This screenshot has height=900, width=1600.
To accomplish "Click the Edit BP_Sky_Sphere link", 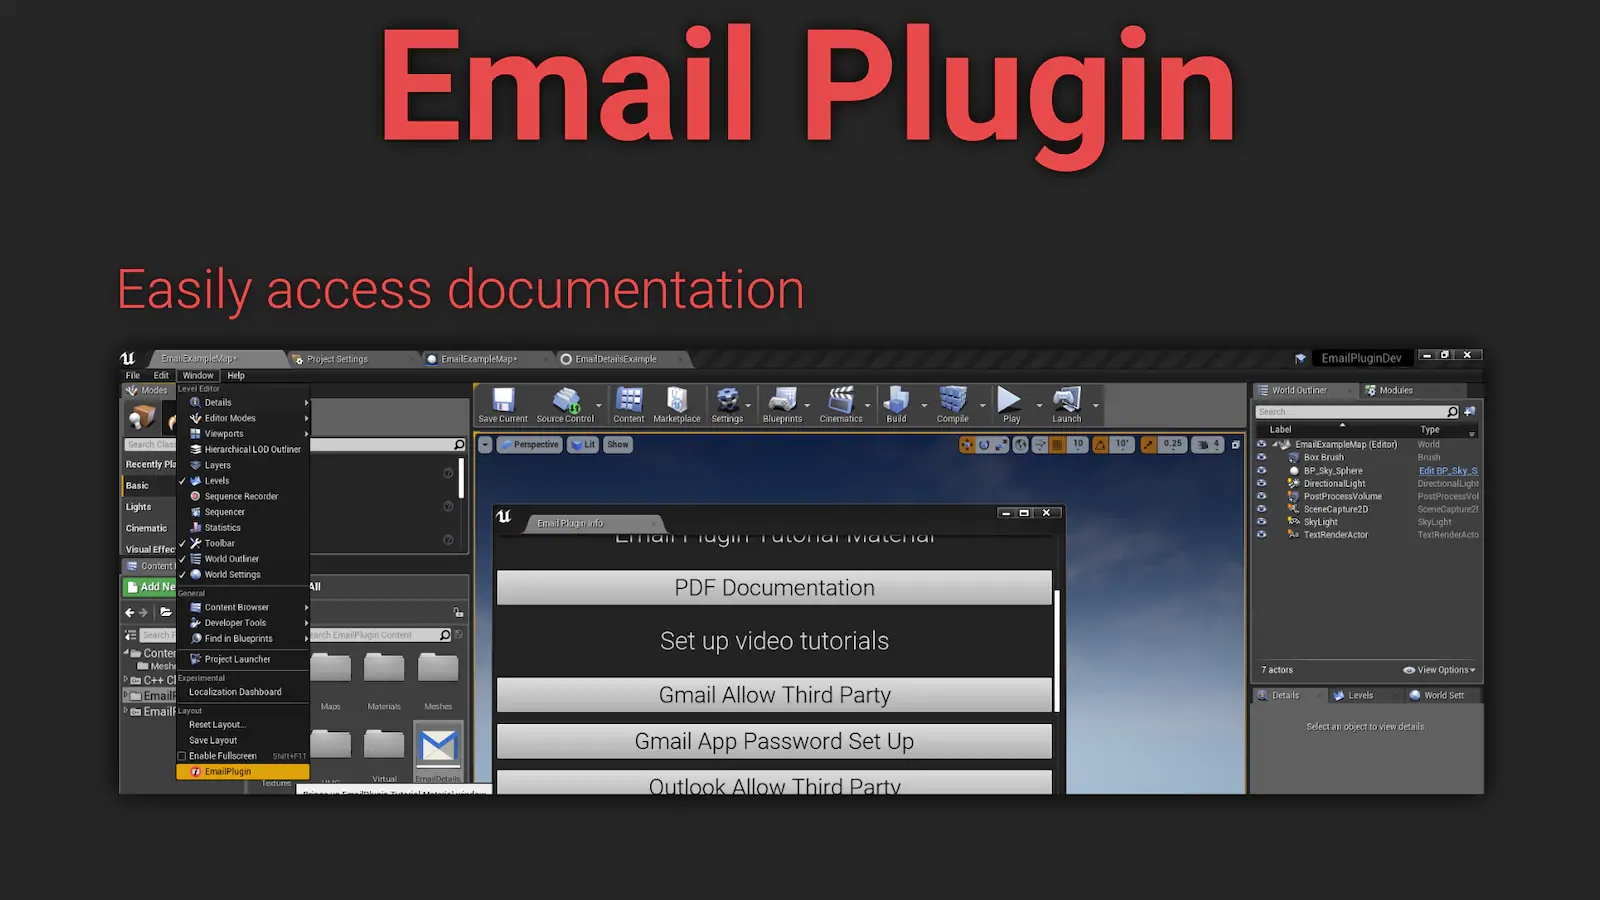I will [1447, 470].
